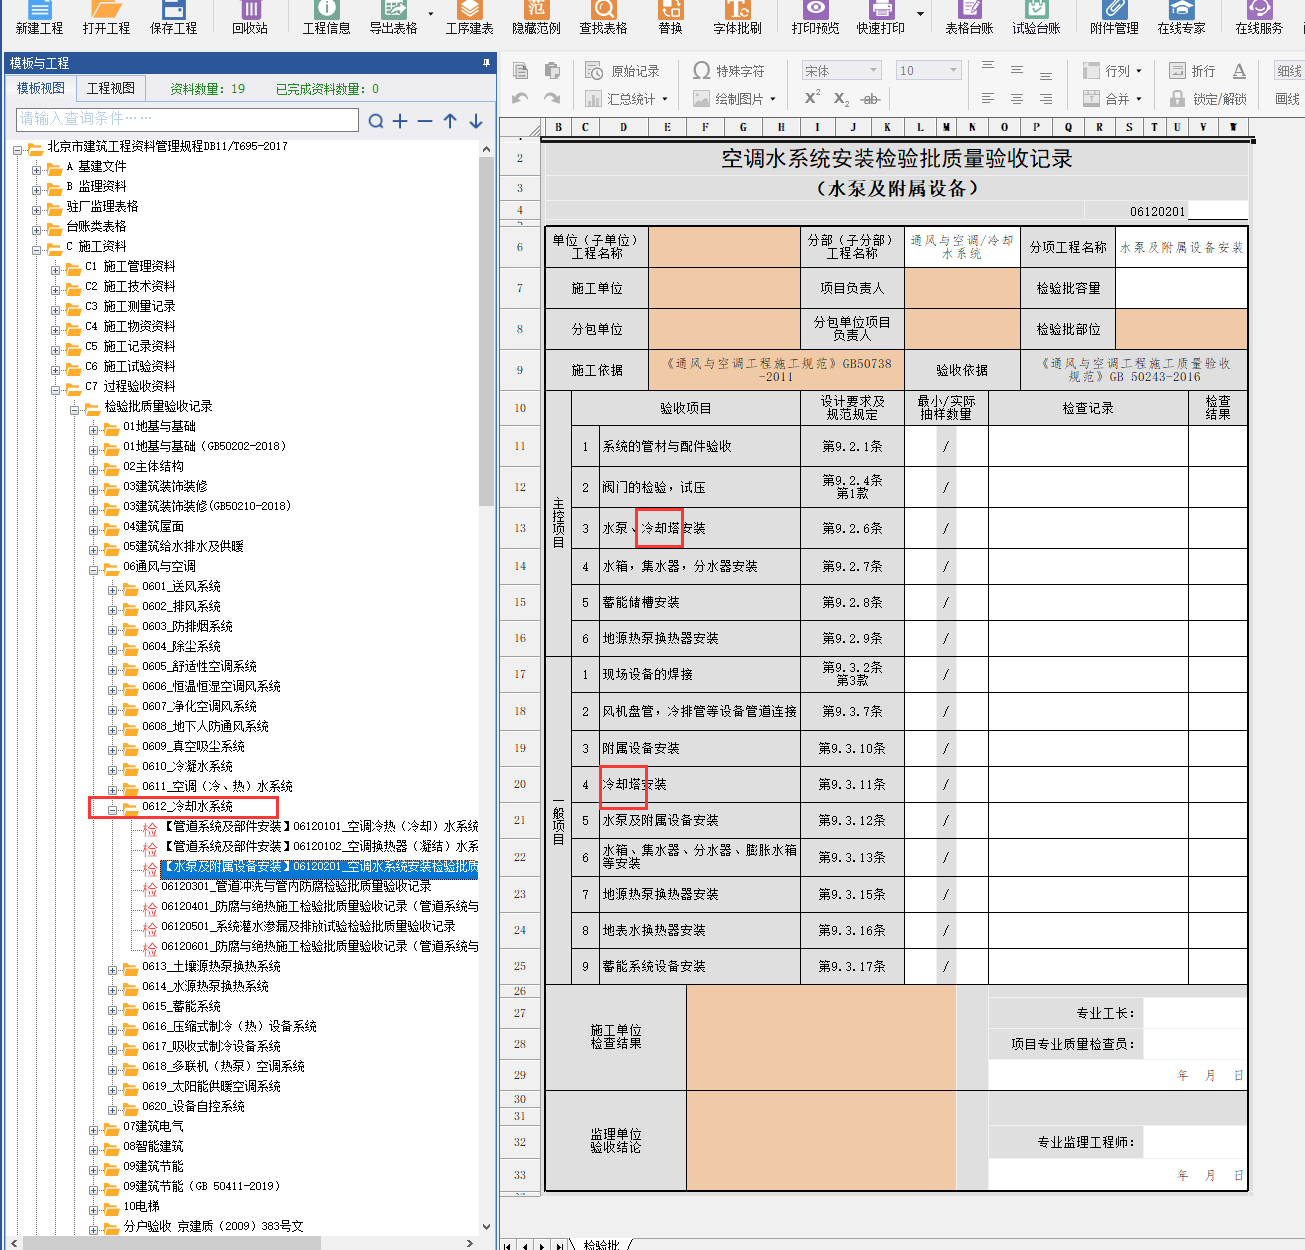Click the font color A icon

1239,71
